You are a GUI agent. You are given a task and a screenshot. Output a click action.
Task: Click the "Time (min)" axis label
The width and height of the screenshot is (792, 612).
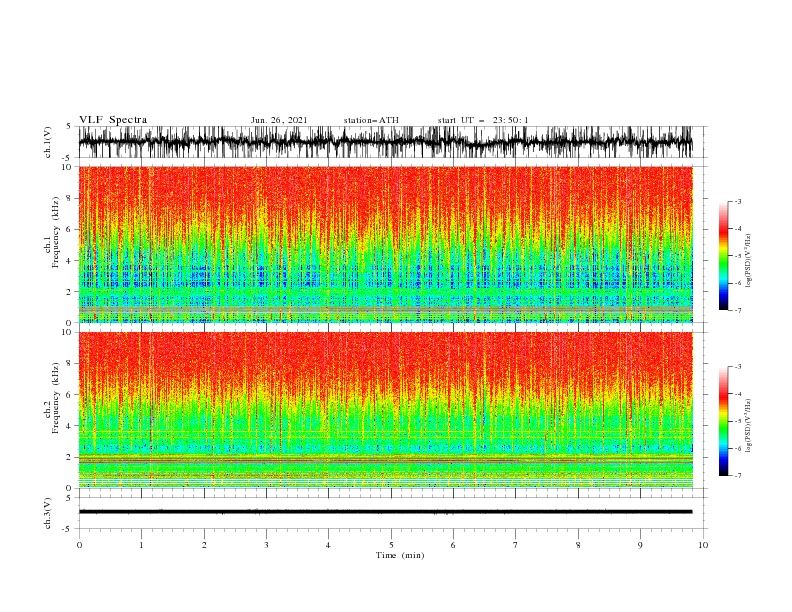pyautogui.click(x=400, y=555)
